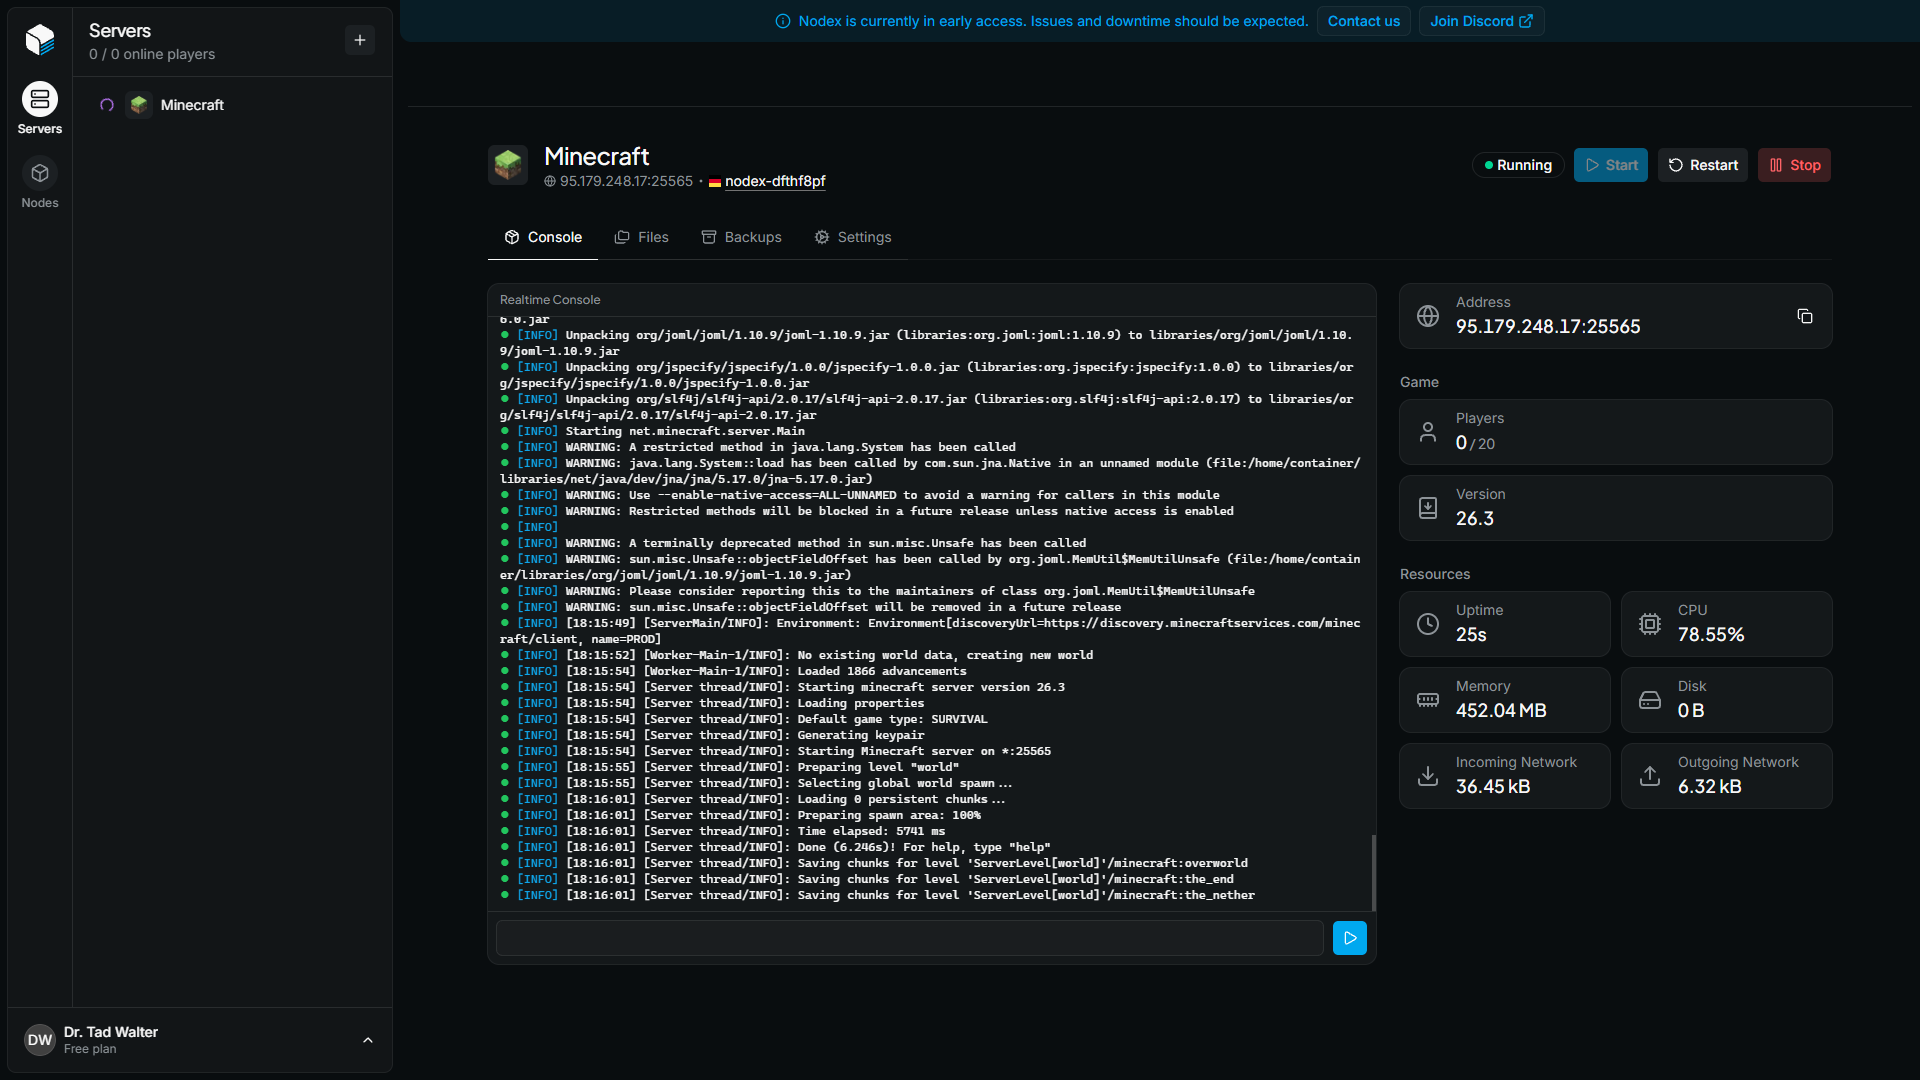Click the info icon in the banner
Screen dimensions: 1920x1080
(783, 21)
